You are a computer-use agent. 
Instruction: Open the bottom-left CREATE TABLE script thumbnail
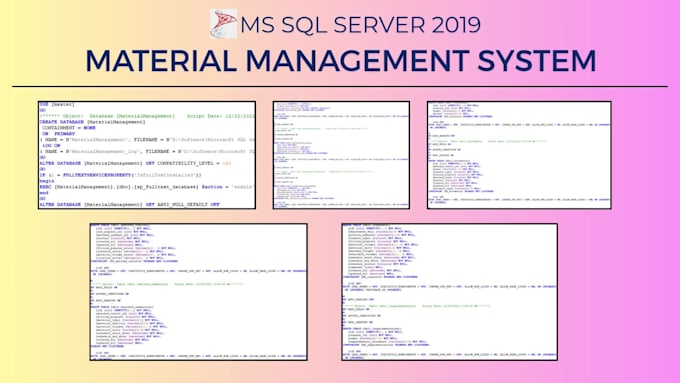point(199,292)
